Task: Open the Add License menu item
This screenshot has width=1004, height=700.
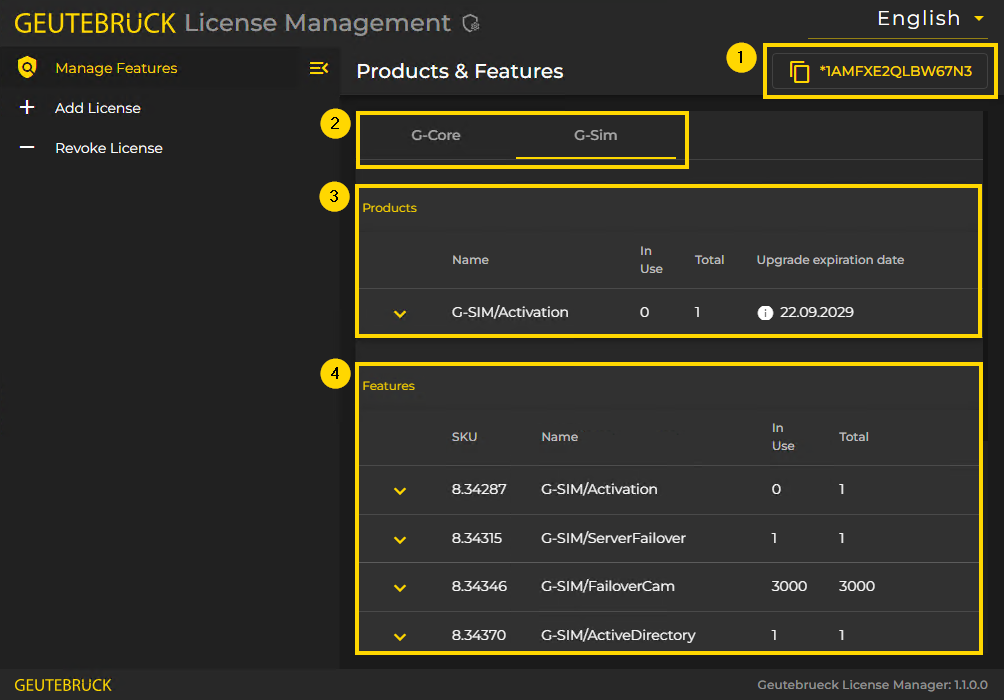Action: (x=98, y=108)
